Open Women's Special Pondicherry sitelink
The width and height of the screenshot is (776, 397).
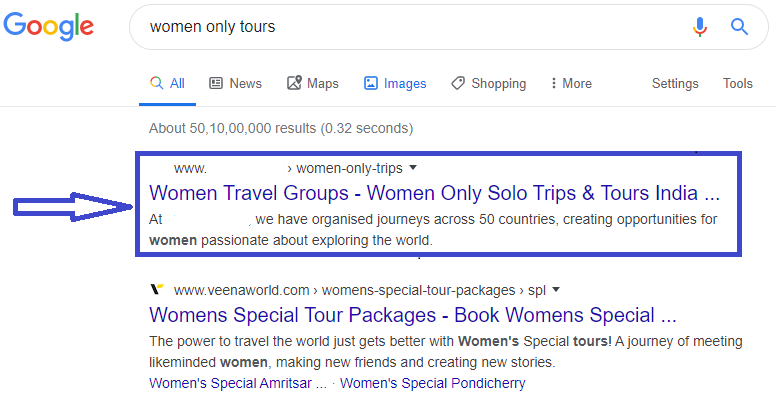click(x=433, y=383)
